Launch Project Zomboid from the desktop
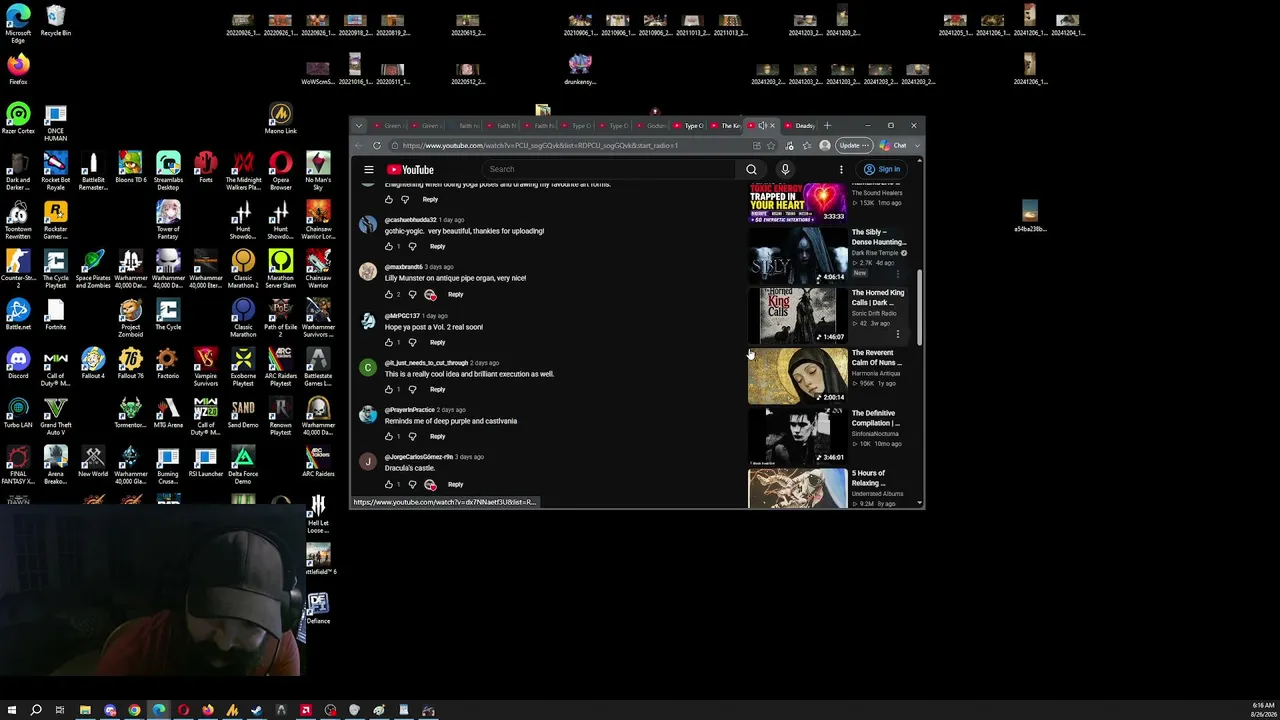Viewport: 1280px width, 720px height. (130, 316)
